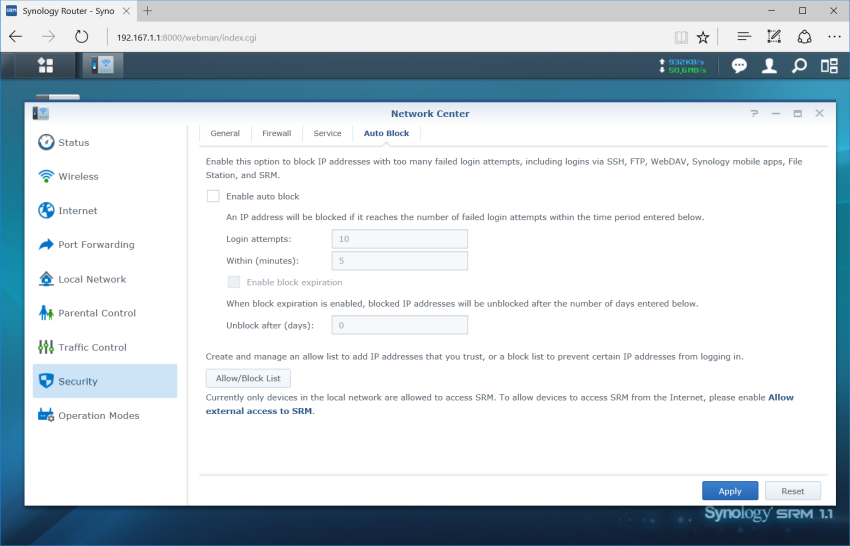This screenshot has height=546, width=850.
Task: Maximize the Network Center window
Action: point(797,113)
